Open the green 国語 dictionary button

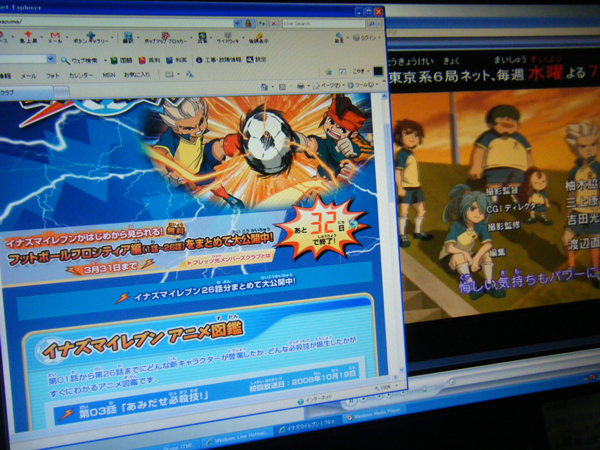click(121, 60)
